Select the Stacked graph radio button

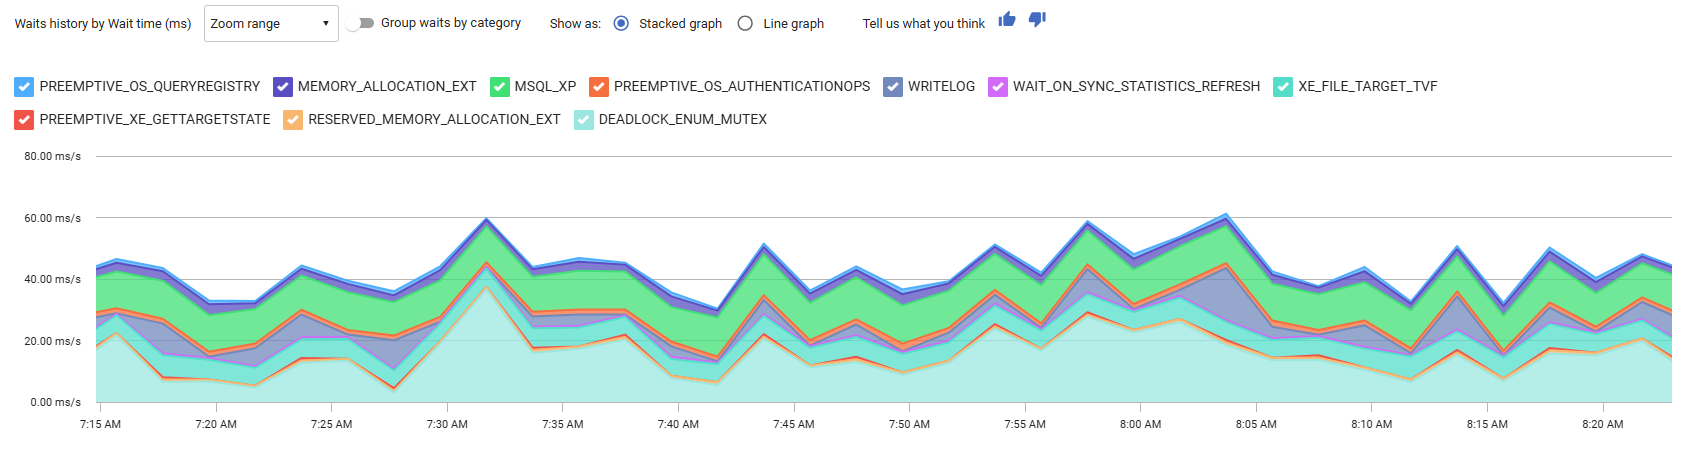pos(621,23)
